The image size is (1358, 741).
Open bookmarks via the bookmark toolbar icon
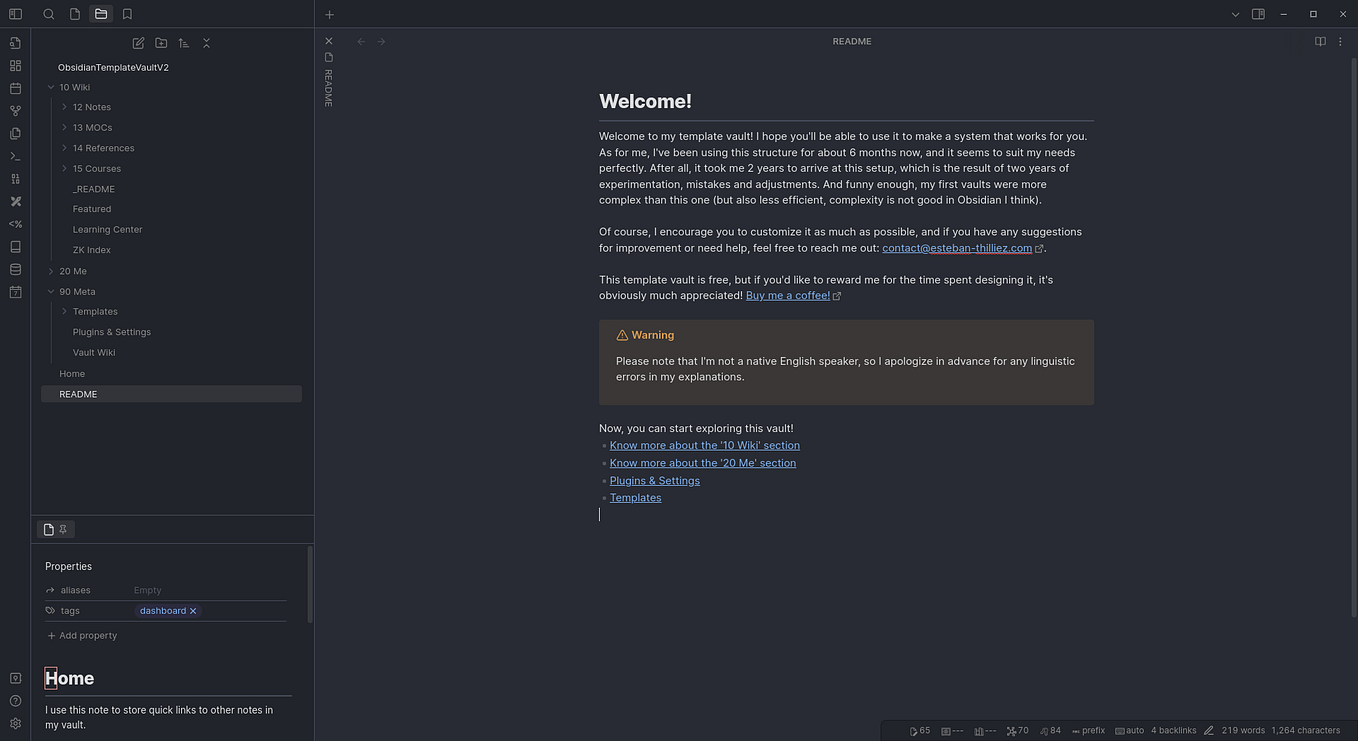pos(127,14)
